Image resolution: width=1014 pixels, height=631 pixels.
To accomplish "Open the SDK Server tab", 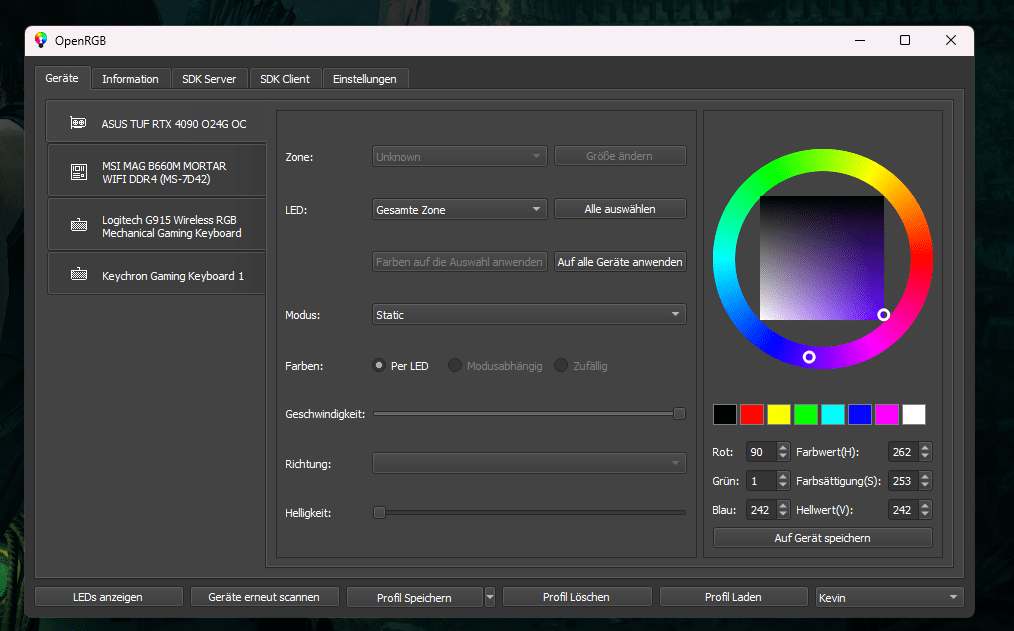I will (x=209, y=79).
